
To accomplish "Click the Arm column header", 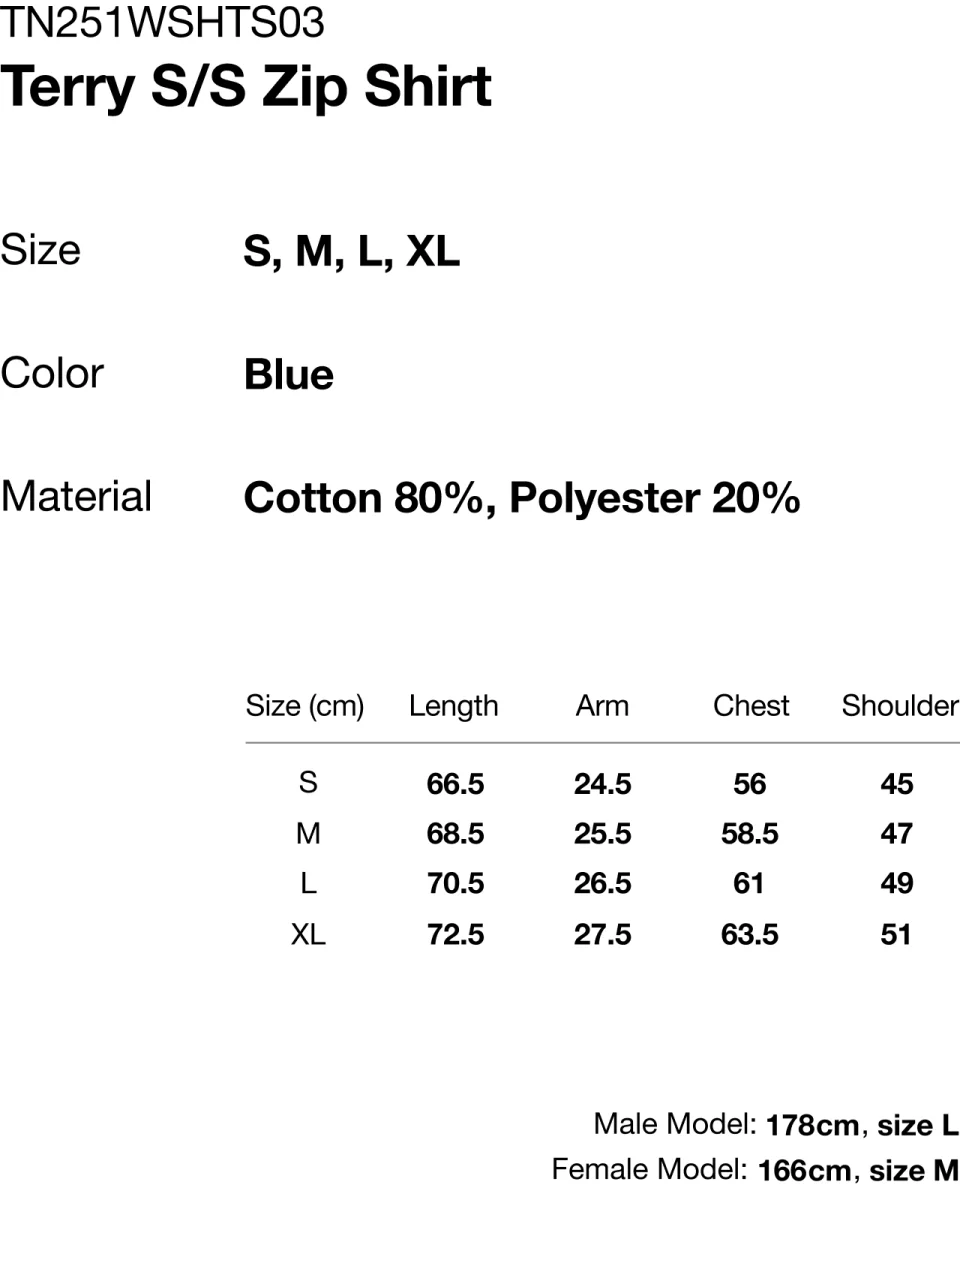I will click(602, 706).
